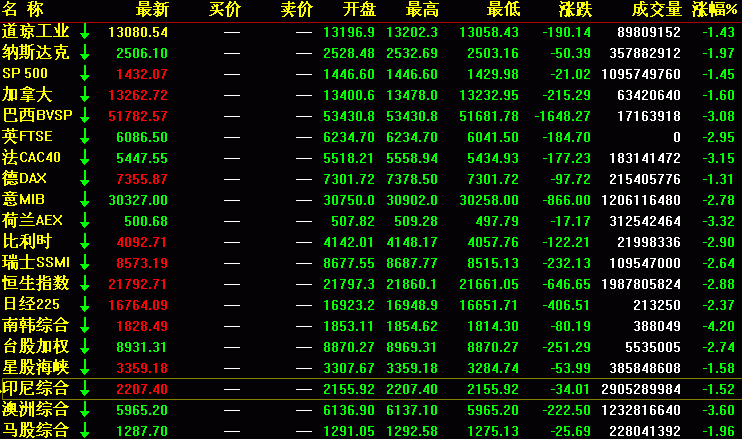
Task: Click the percent change -3.32
Action: pos(718,221)
